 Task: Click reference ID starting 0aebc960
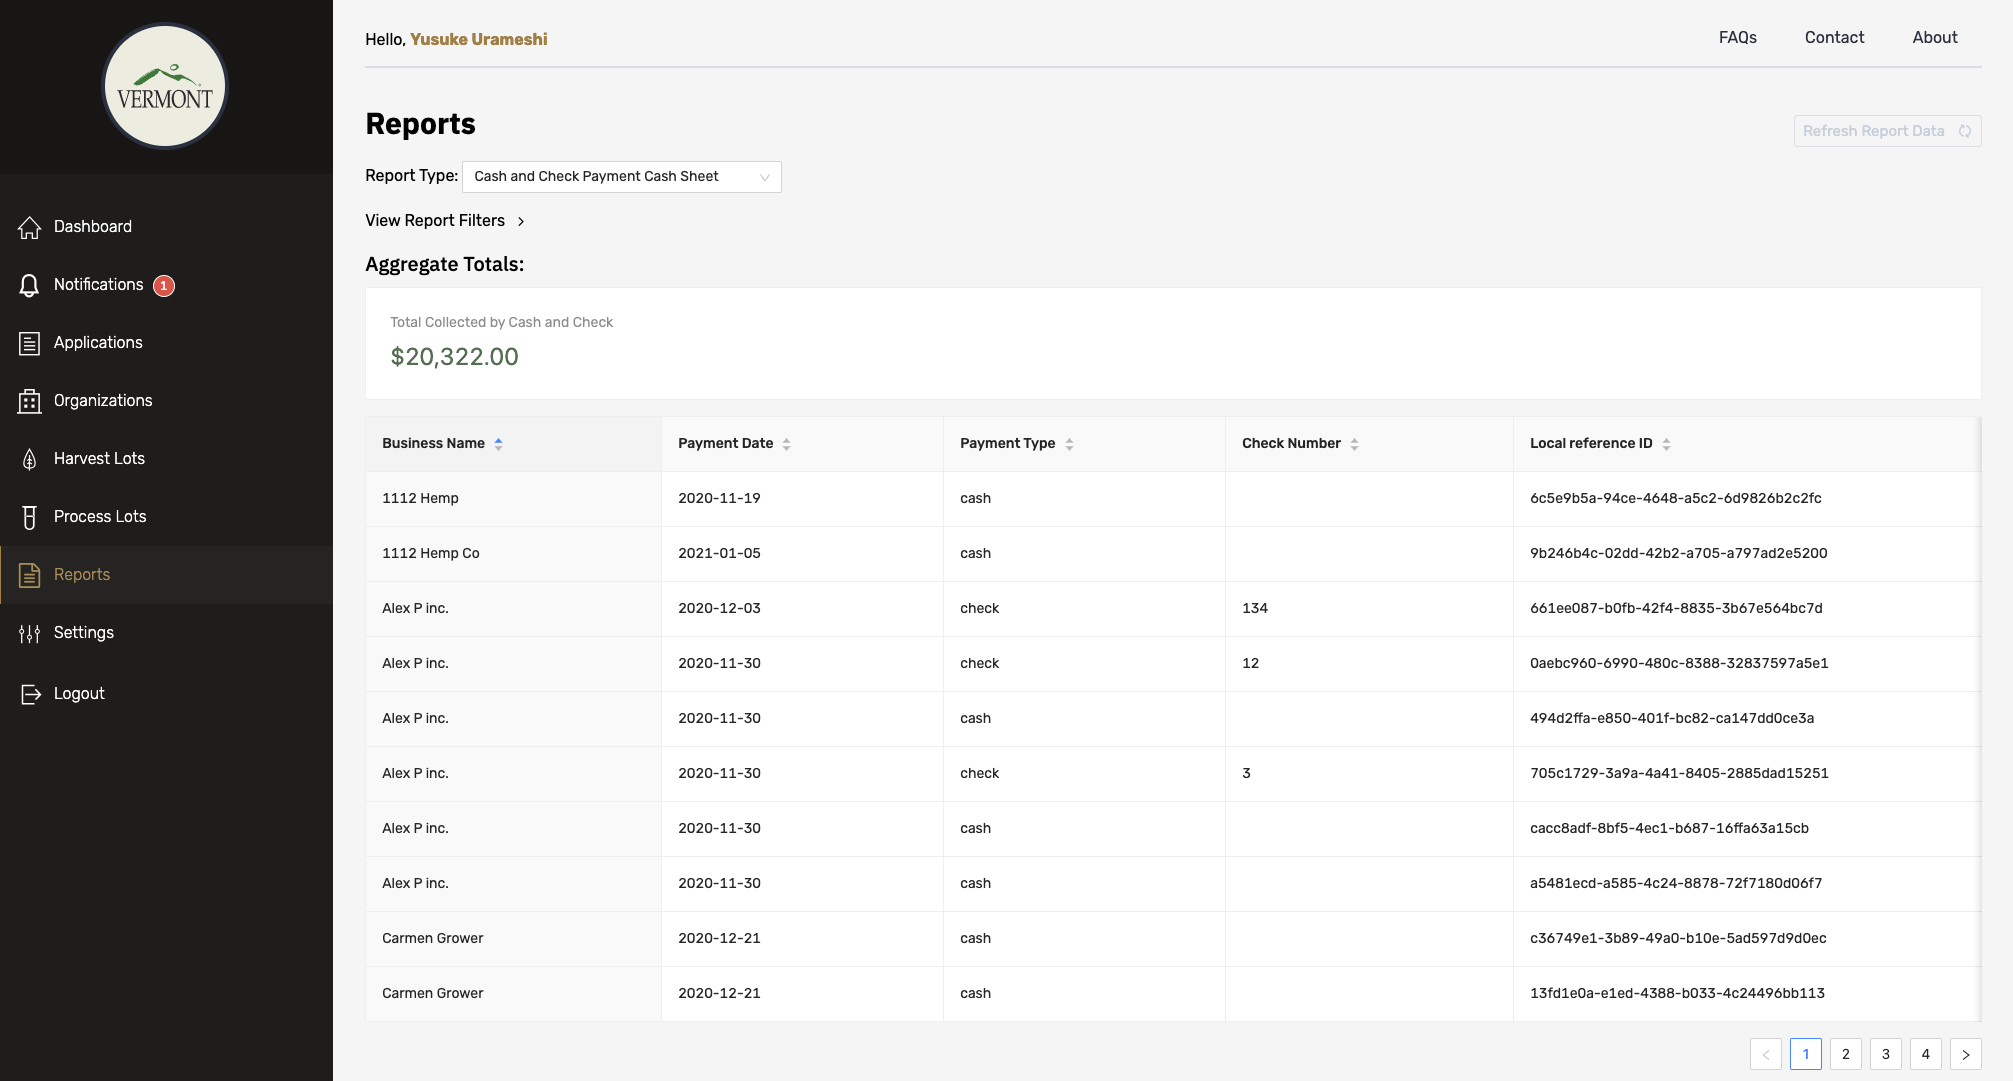click(1679, 663)
